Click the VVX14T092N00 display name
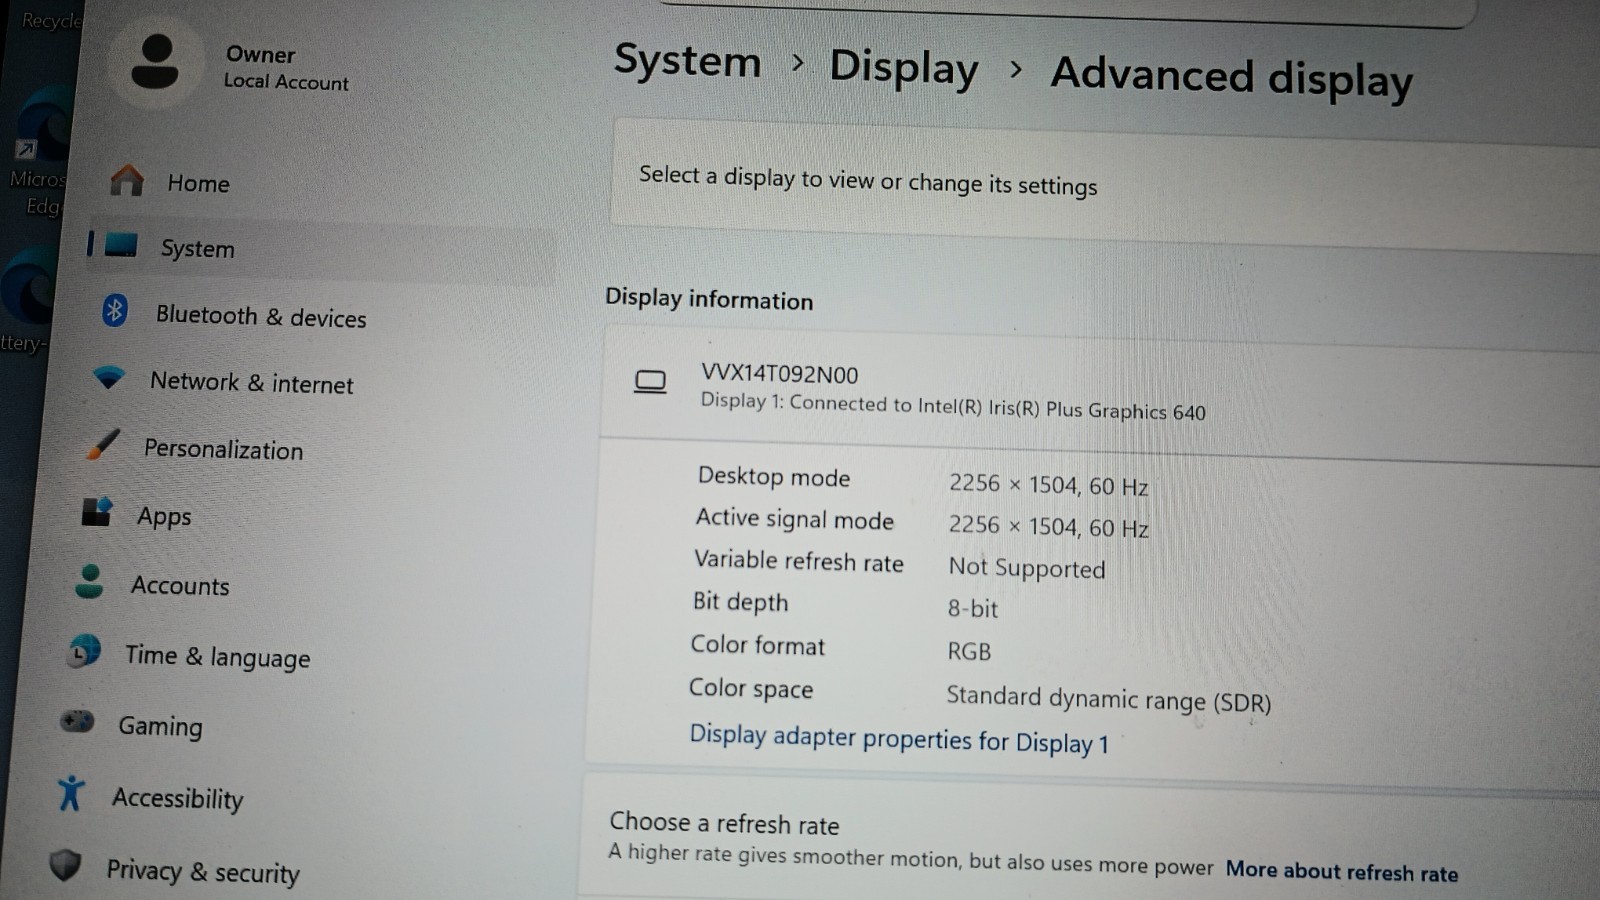1600x900 pixels. 779,374
